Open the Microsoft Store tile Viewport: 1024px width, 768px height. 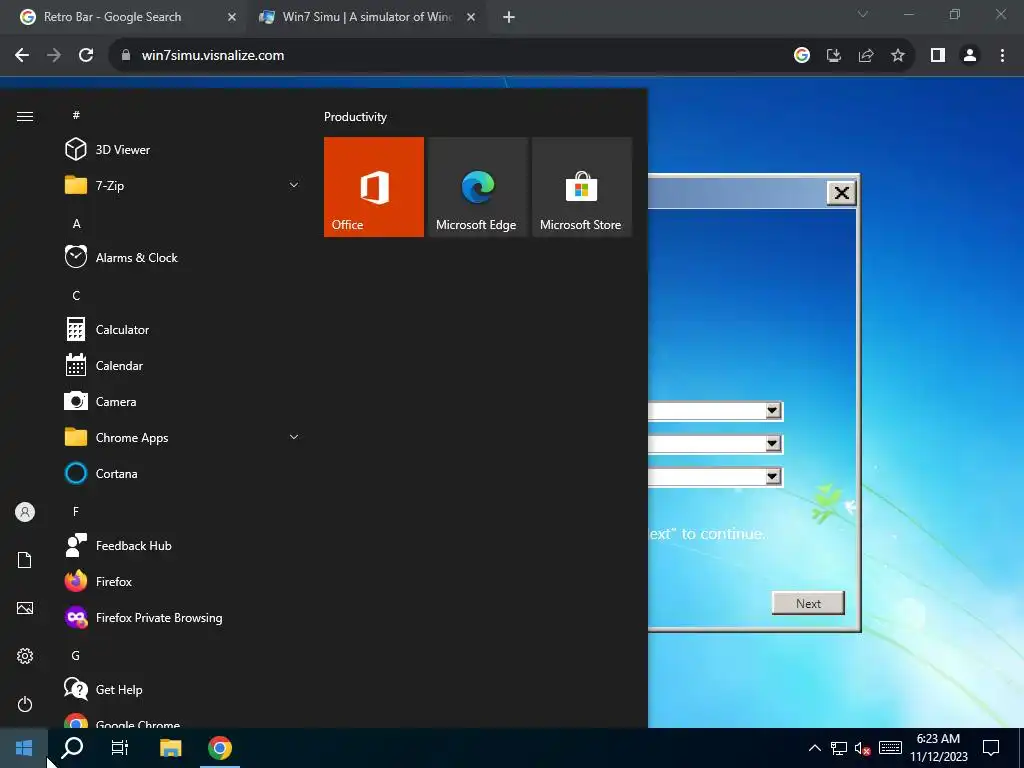point(582,187)
